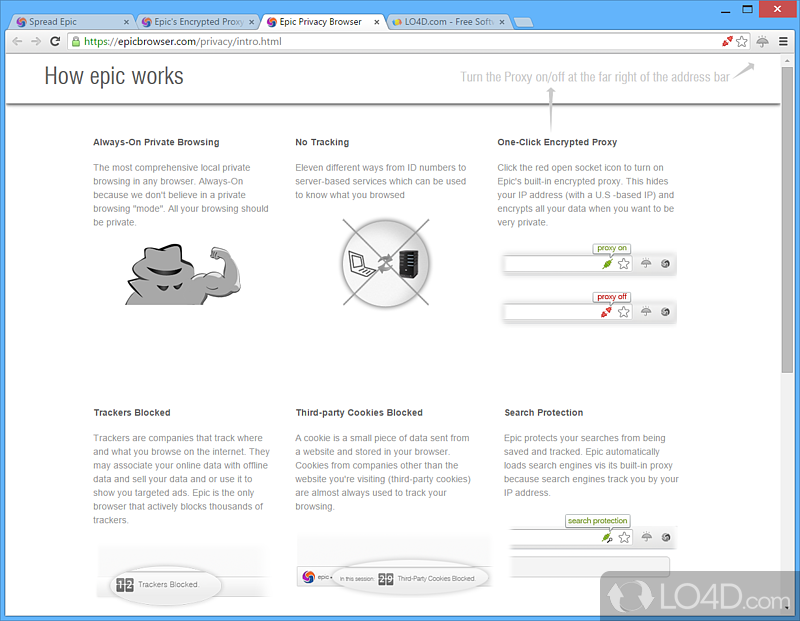Toggle the red proxy socket icon in address bar

pyautogui.click(x=727, y=41)
